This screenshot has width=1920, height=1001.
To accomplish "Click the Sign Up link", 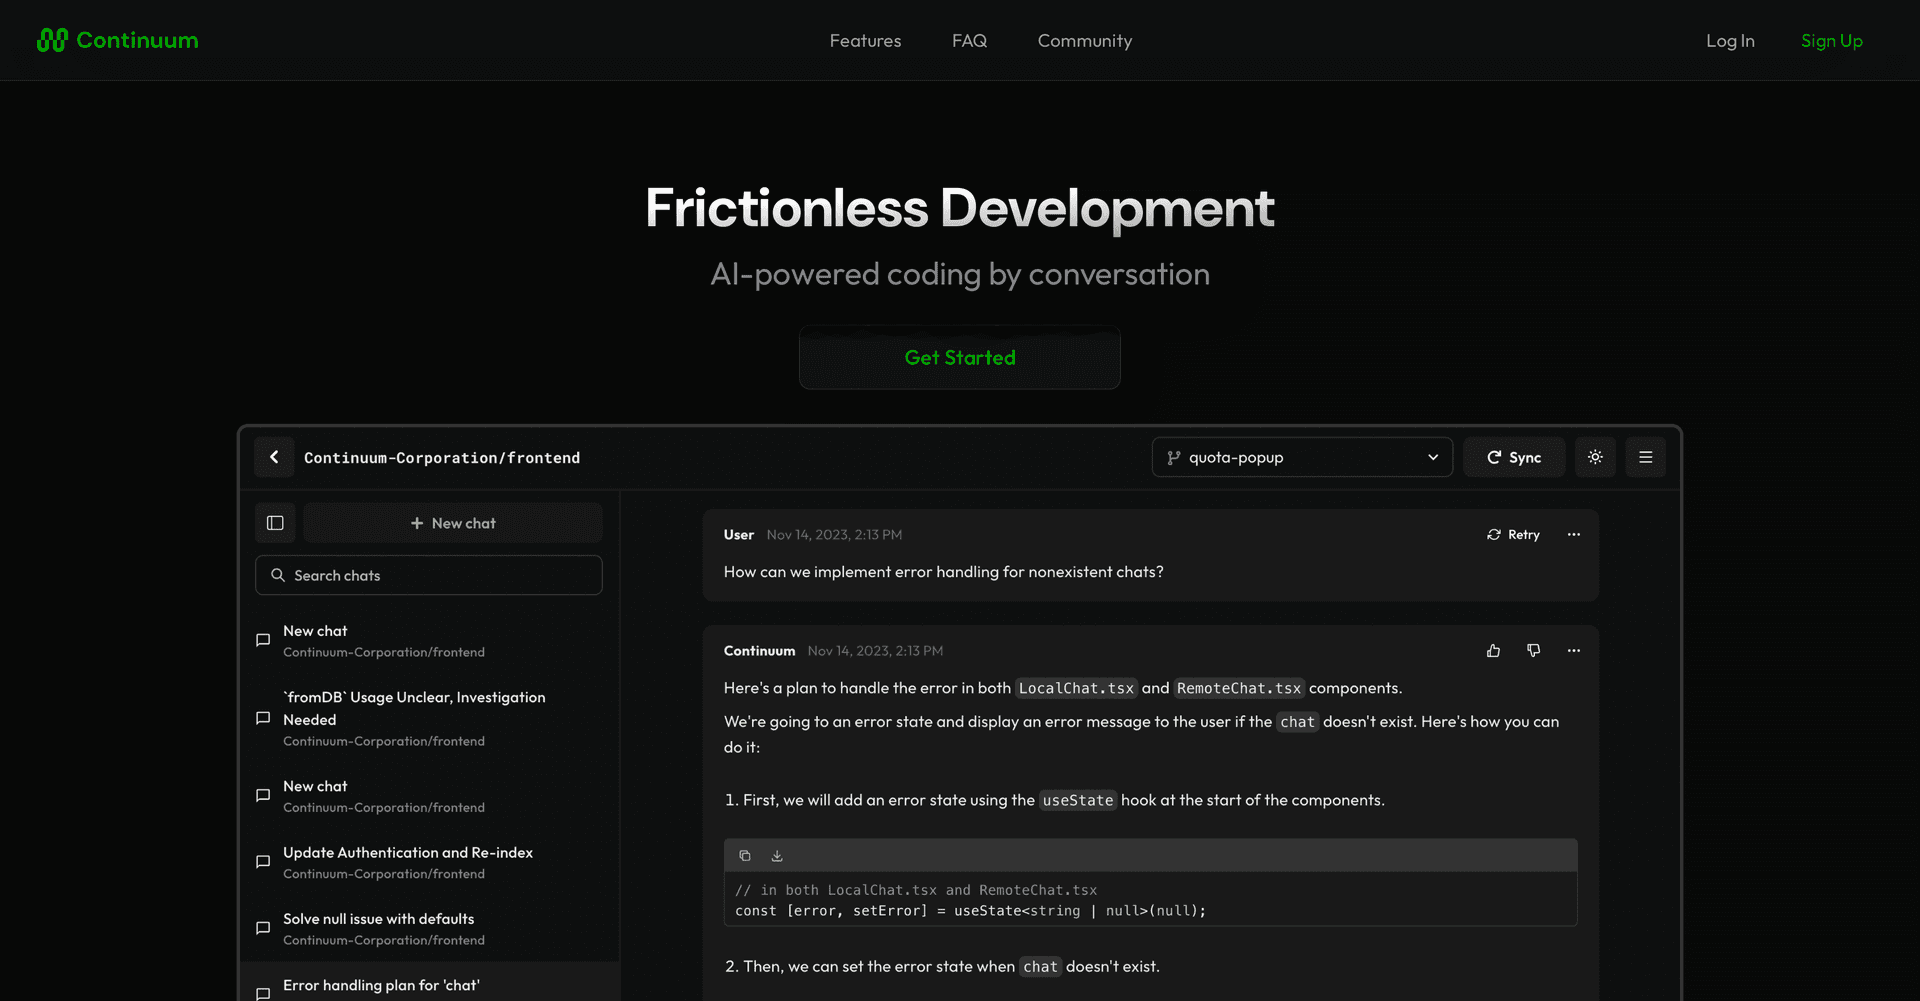I will click(1832, 41).
